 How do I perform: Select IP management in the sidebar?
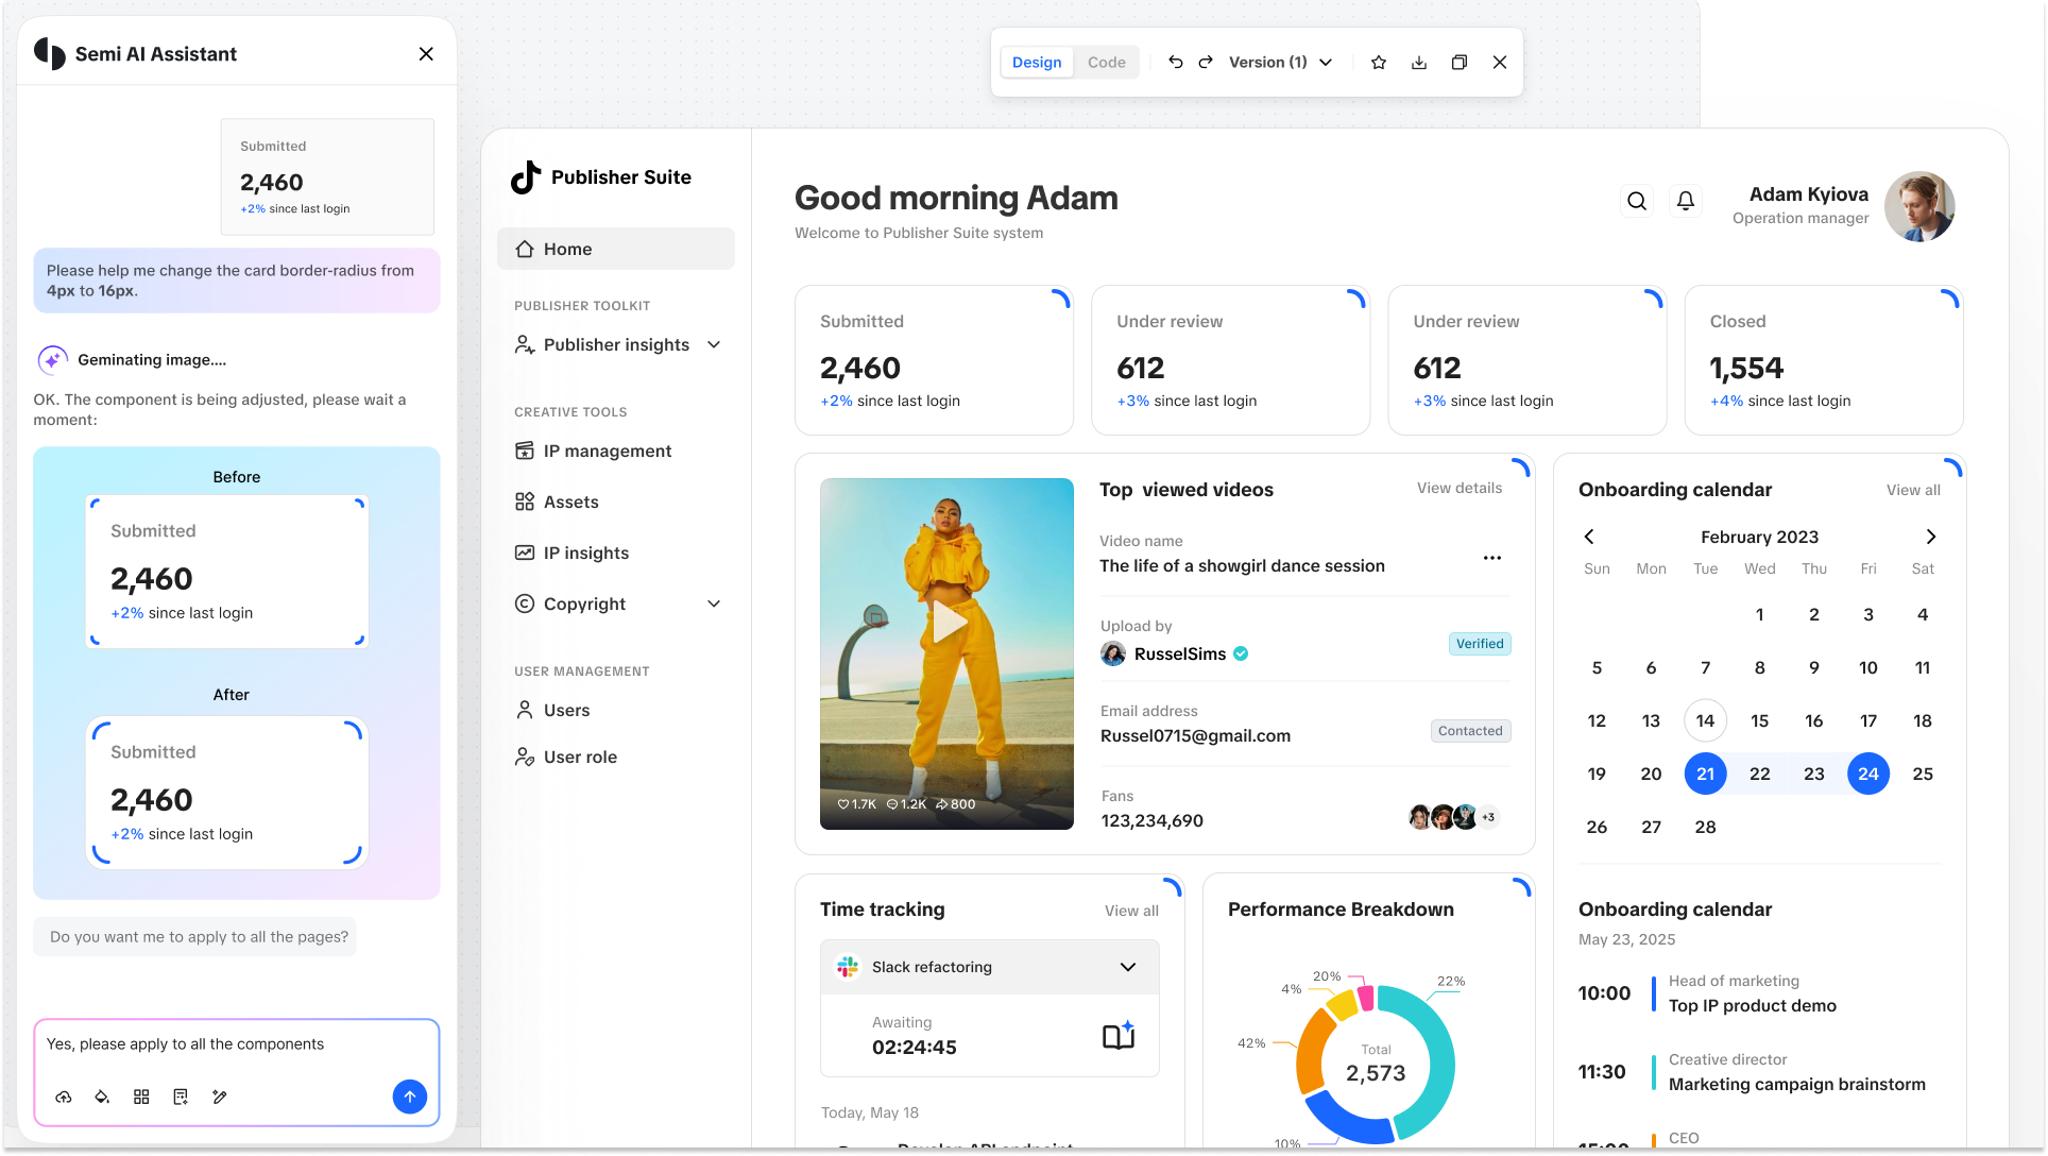[607, 450]
